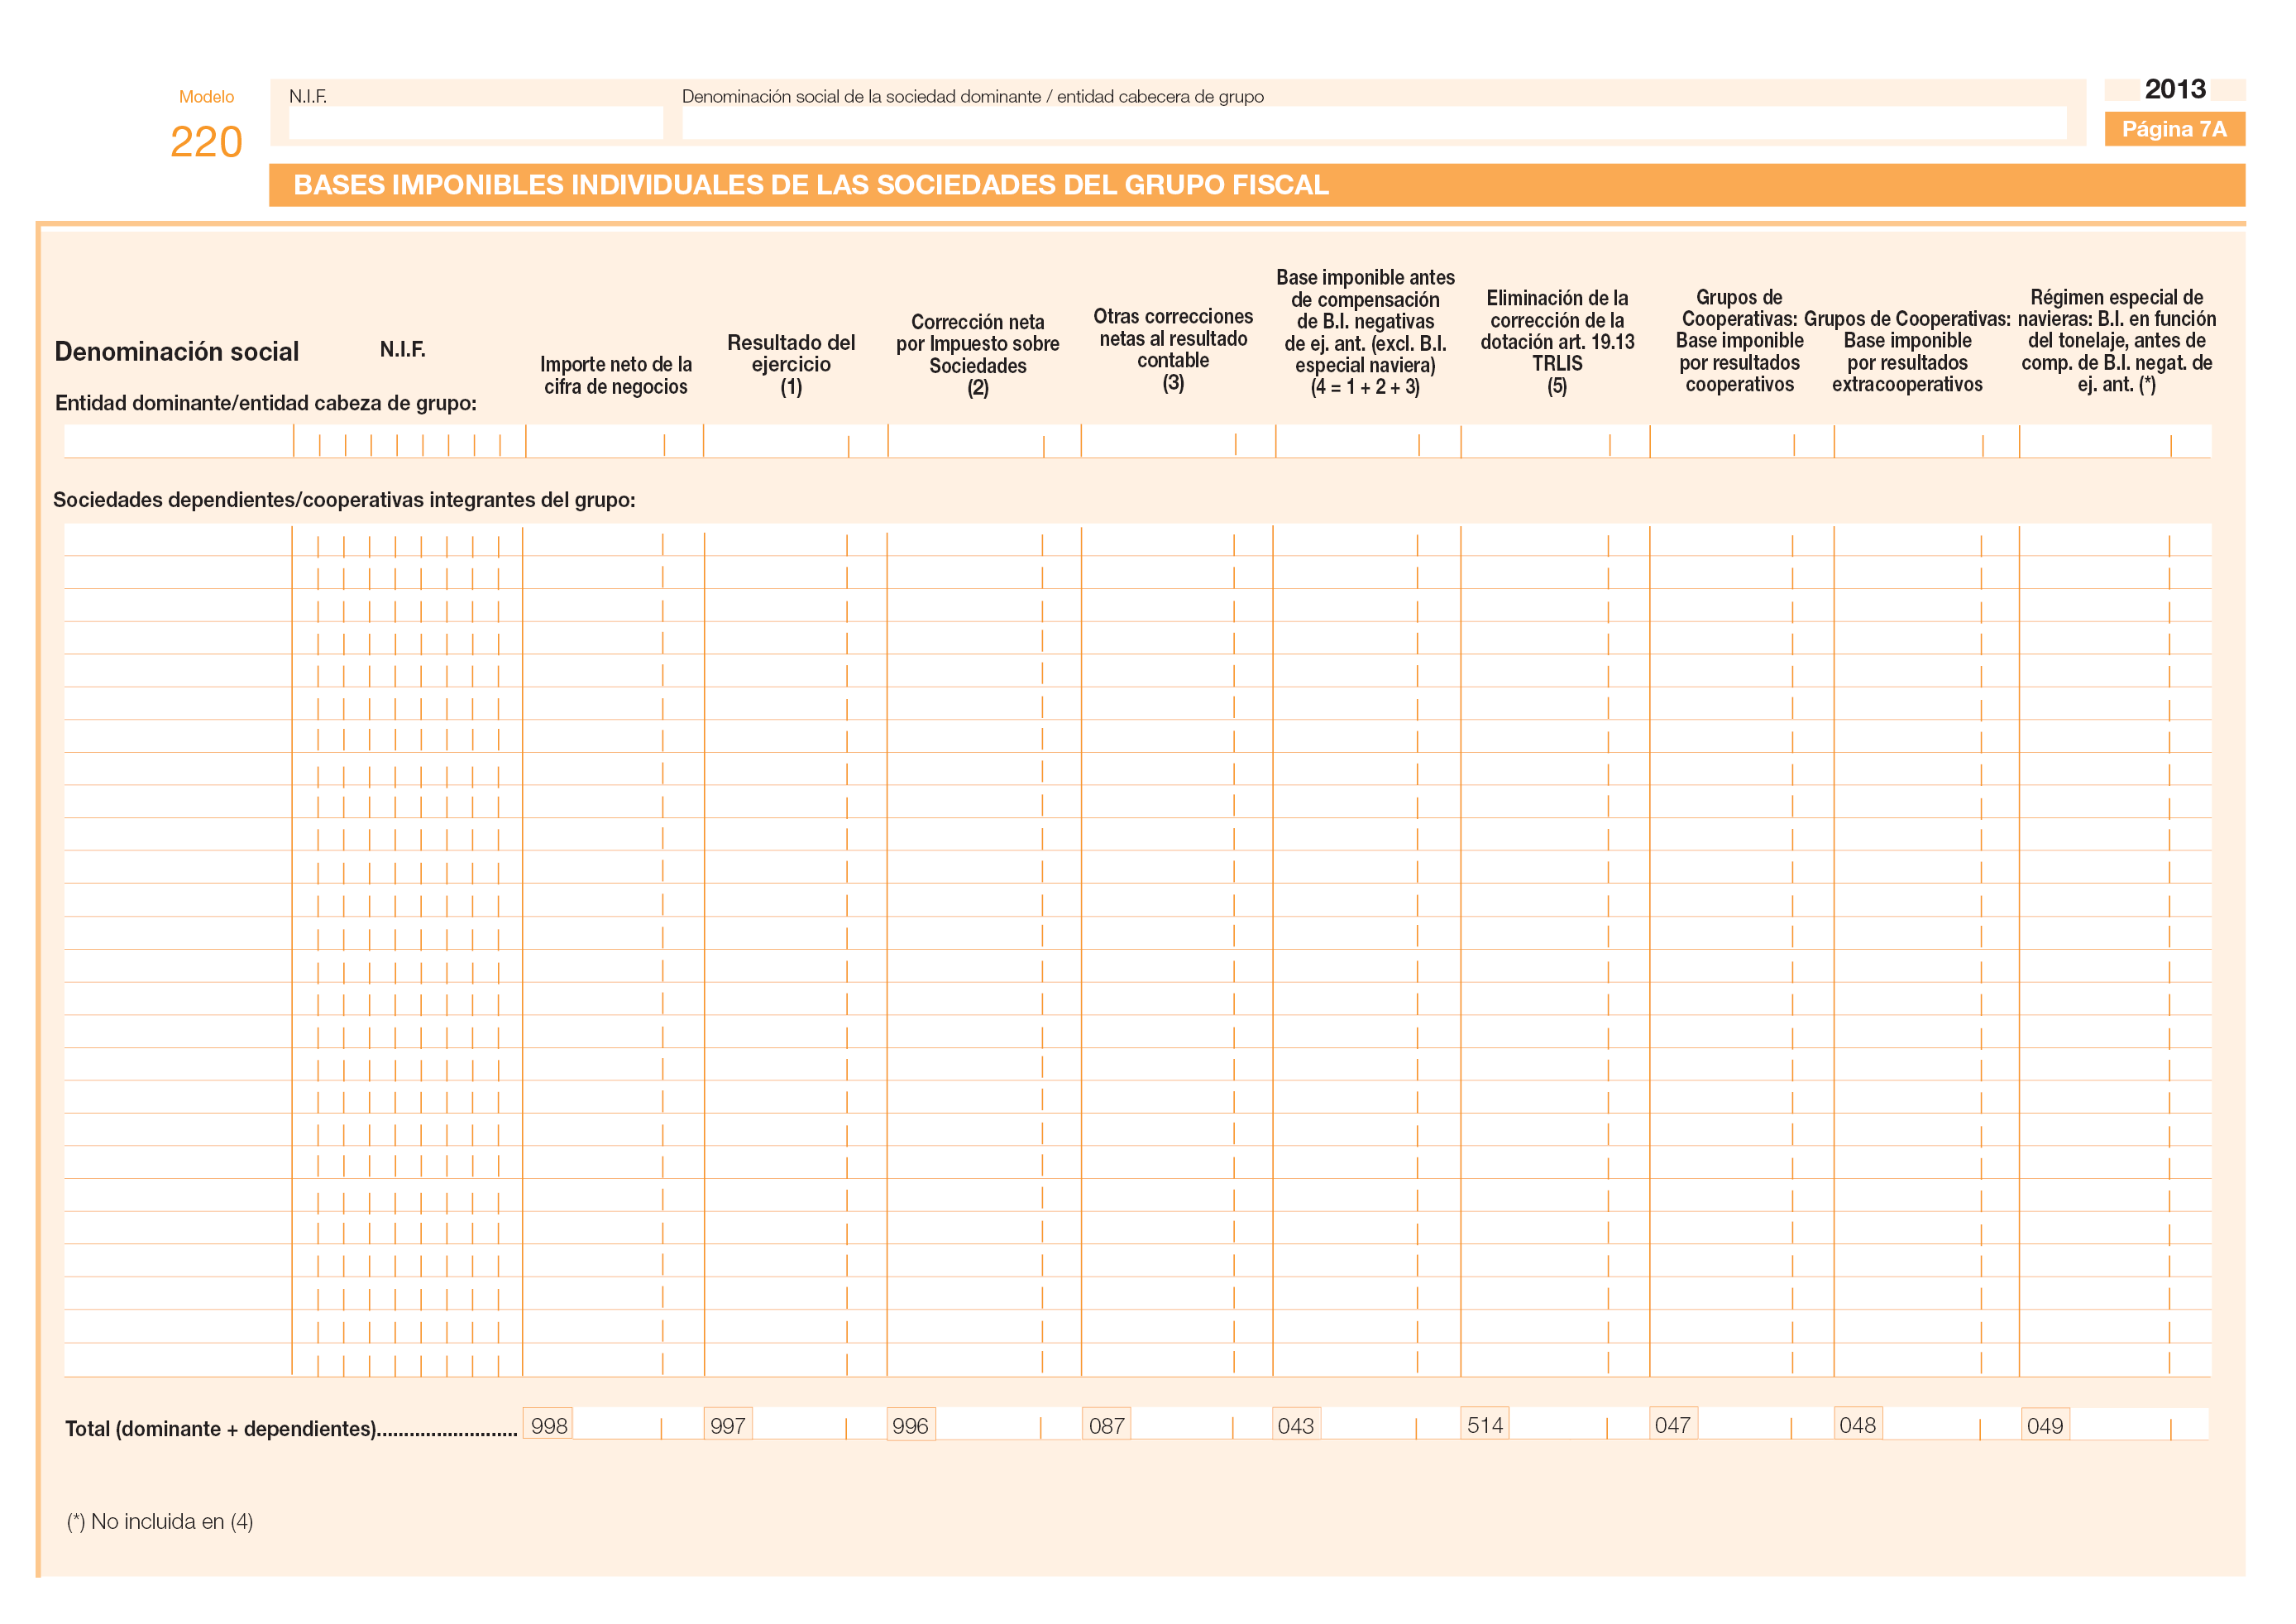Select the 'Corrección neta por Impuesto sobre Sociedades' heading

977,354
